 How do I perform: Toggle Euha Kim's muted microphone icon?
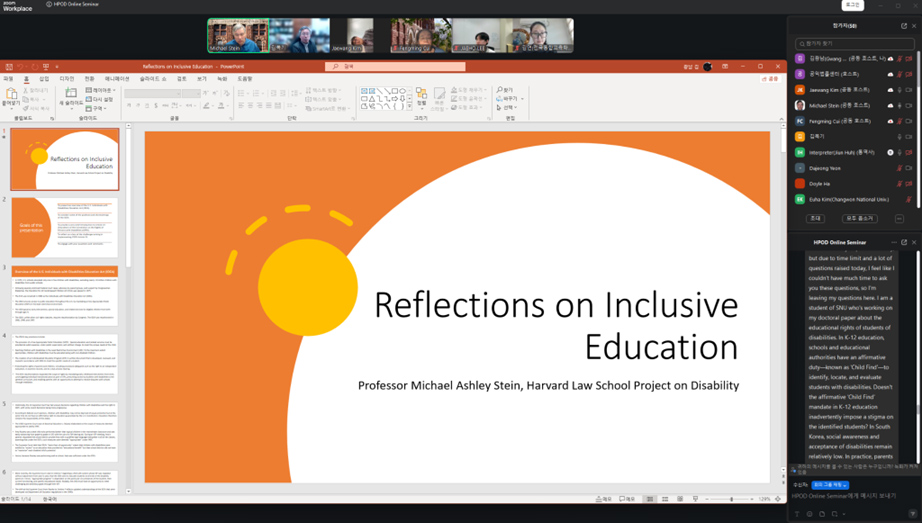coord(908,199)
